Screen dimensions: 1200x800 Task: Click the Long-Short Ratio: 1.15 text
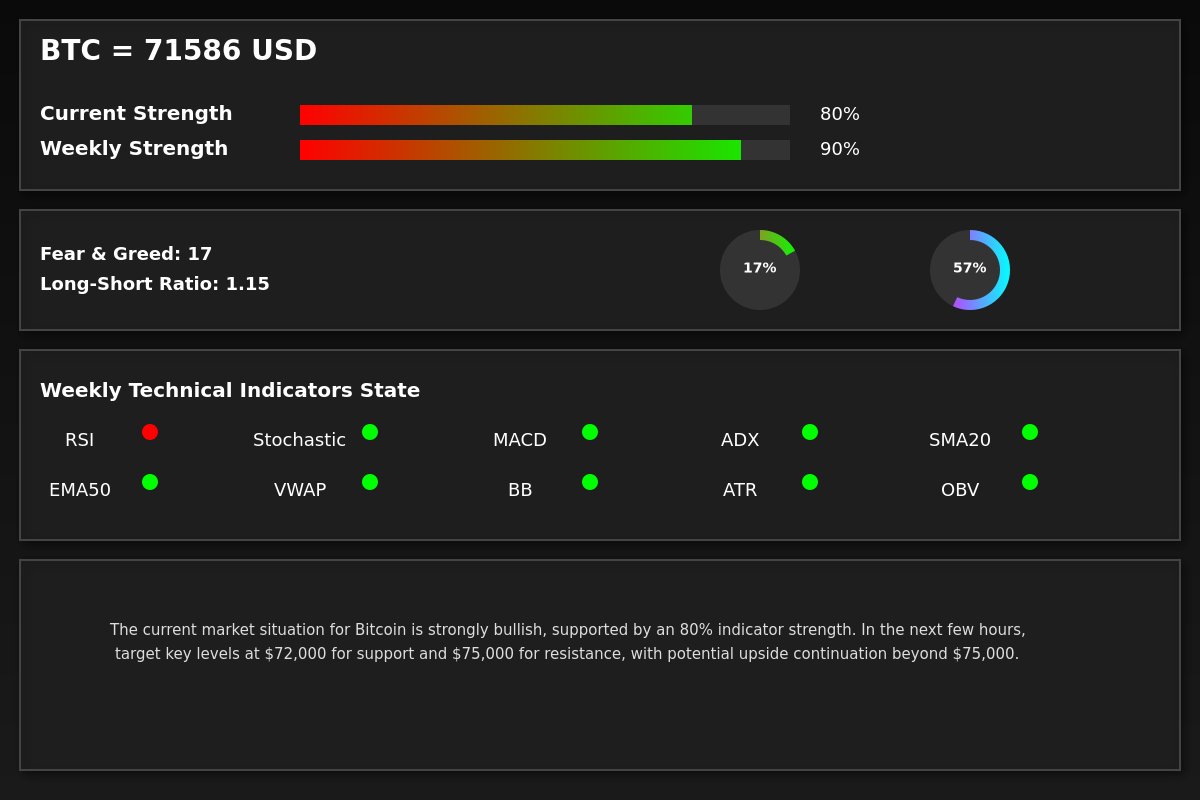click(155, 284)
